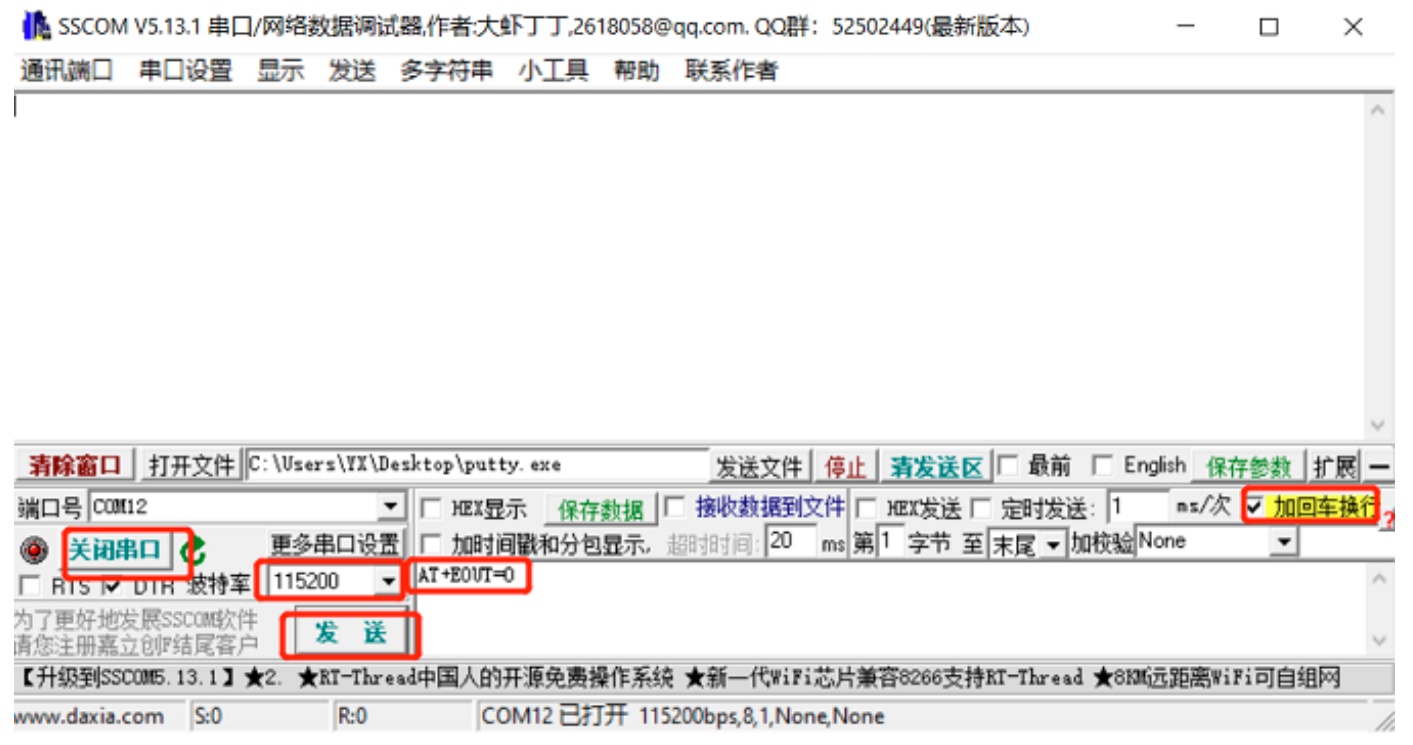This screenshot has height=745, width=1413.
Task: Open the 小工具 menu
Action: point(552,70)
